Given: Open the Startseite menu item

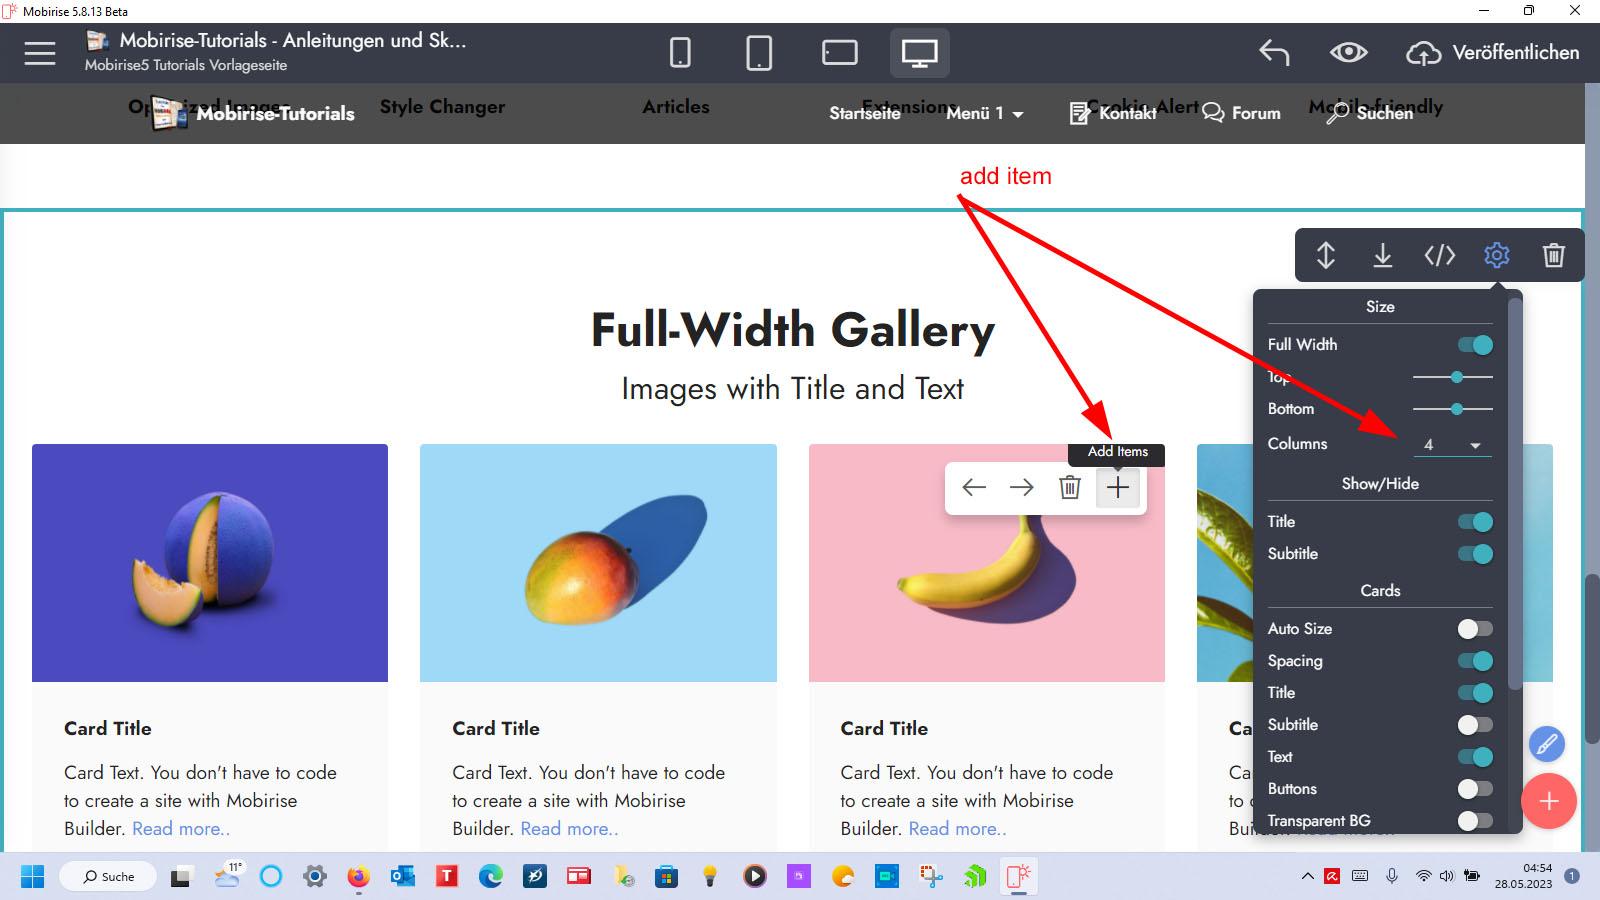Looking at the screenshot, I should (865, 113).
